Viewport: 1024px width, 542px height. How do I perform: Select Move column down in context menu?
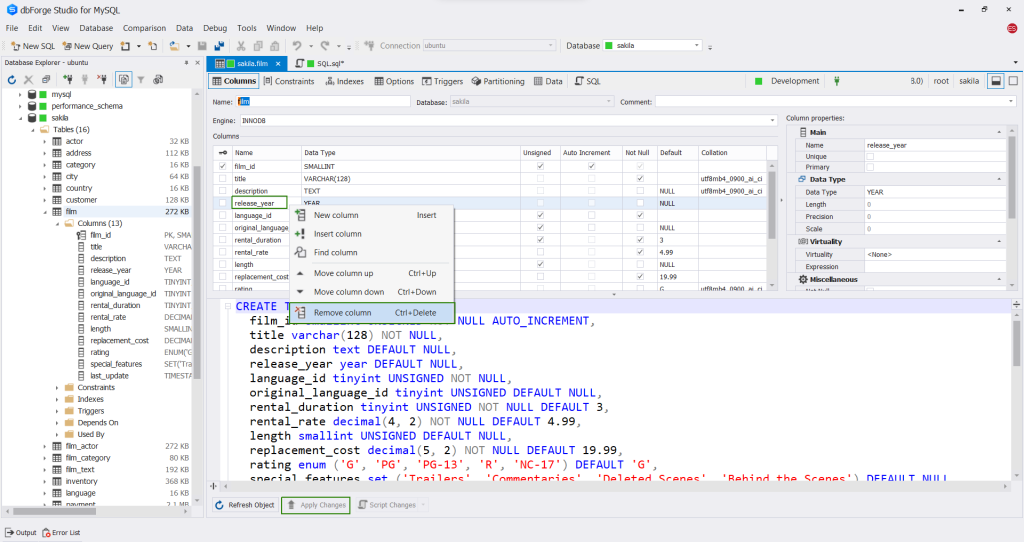coord(372,292)
